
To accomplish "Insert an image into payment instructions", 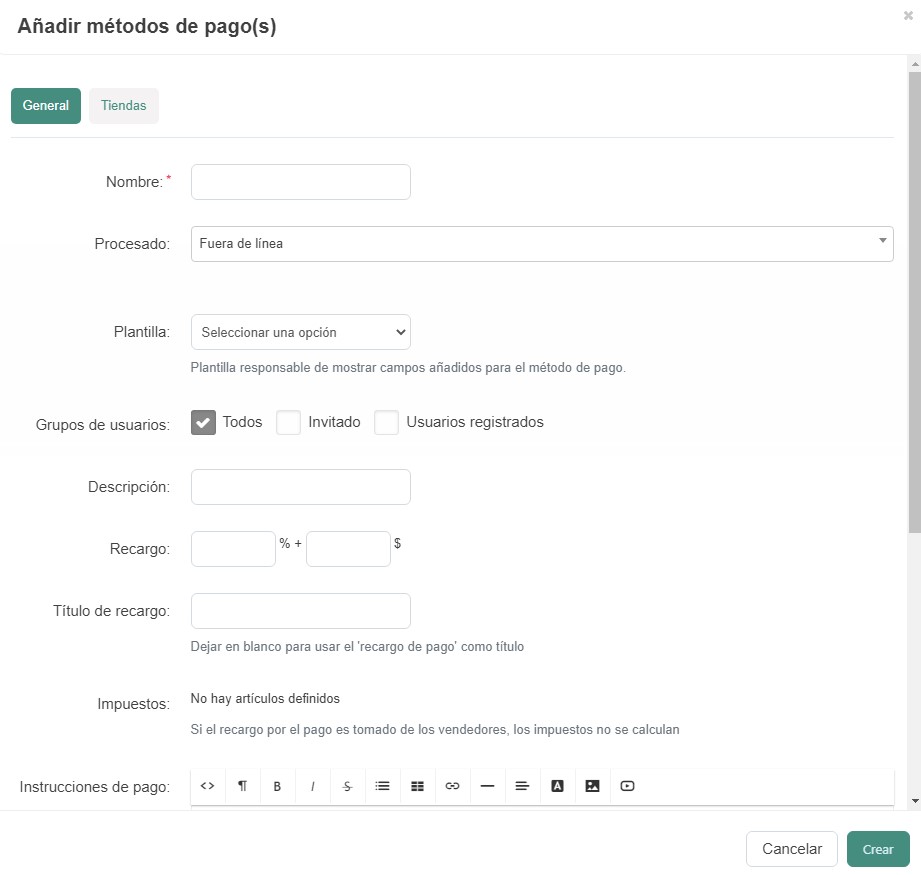I will 592,786.
